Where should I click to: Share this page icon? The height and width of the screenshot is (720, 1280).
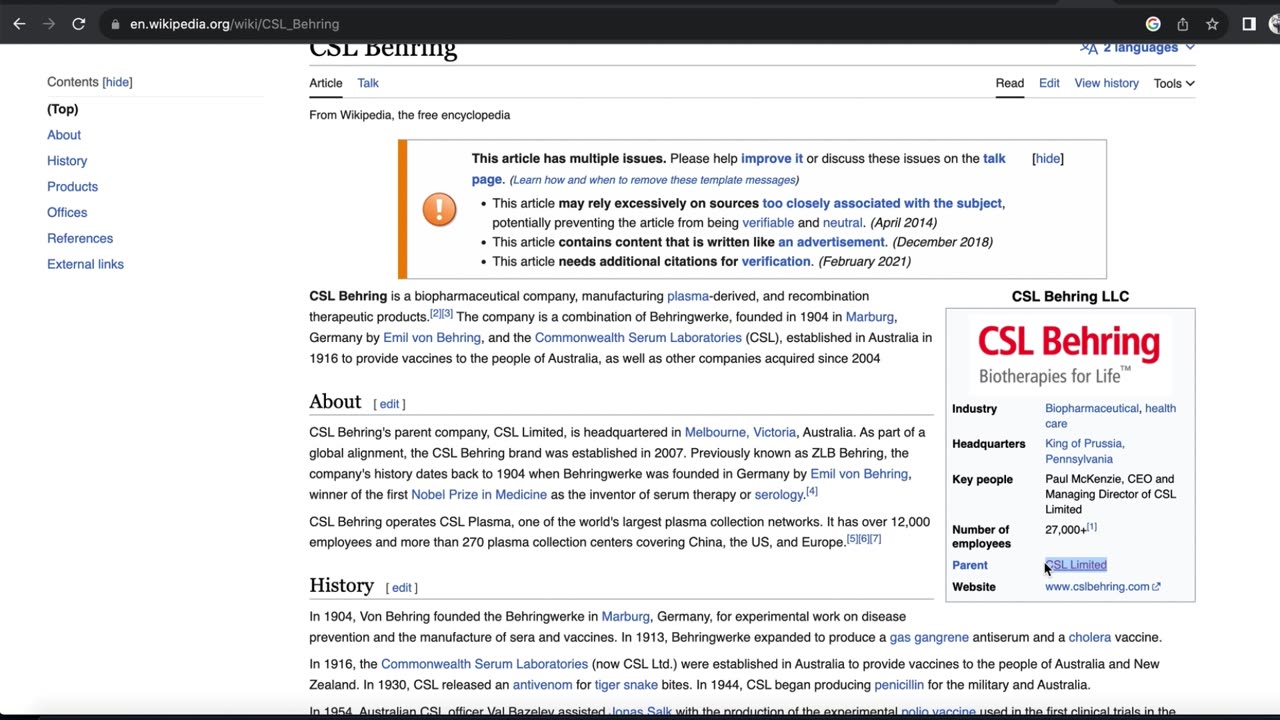pos(1183,24)
